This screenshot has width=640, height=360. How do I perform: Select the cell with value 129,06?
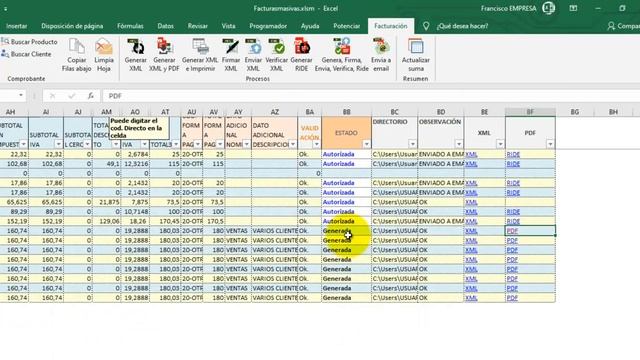point(107,221)
